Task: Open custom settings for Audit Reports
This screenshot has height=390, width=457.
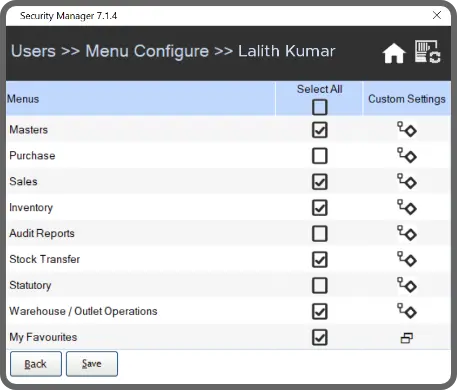Action: pyautogui.click(x=407, y=233)
